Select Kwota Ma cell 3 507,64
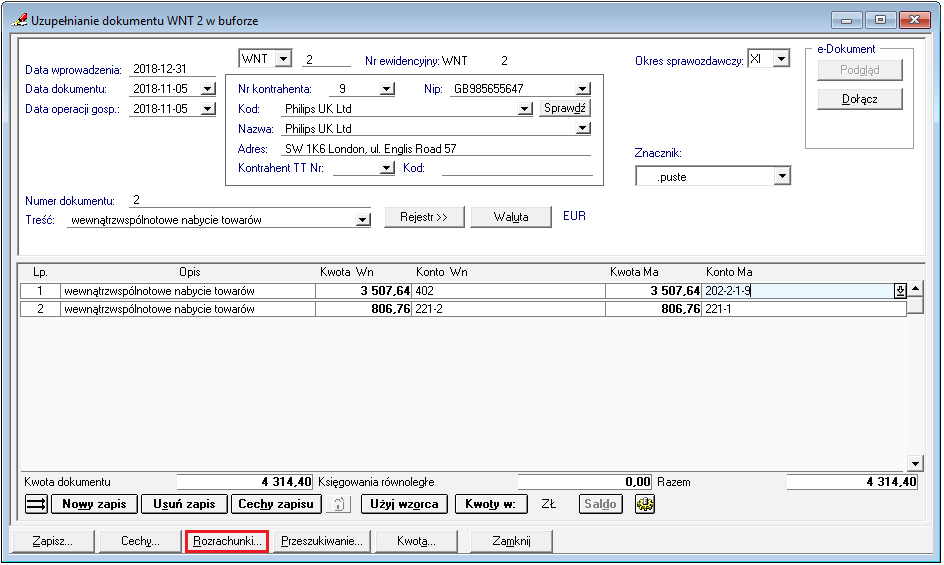944x565 pixels. tap(654, 291)
